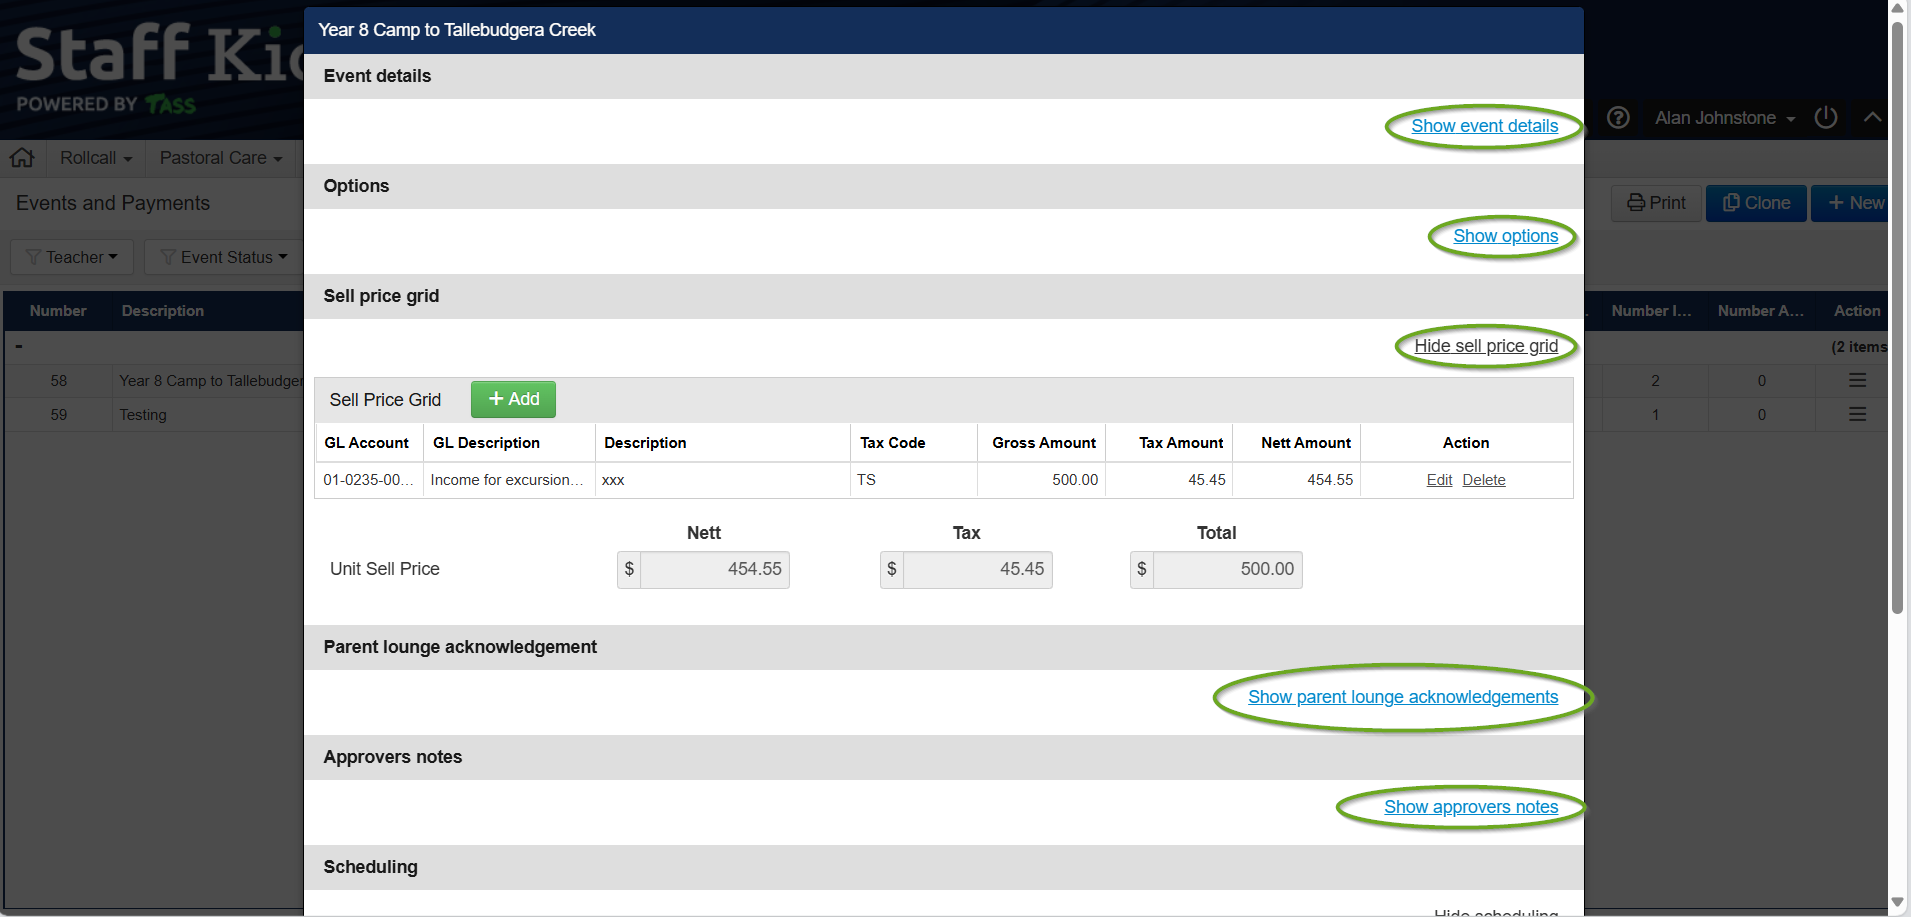Show event details link
Image resolution: width=1911 pixels, height=917 pixels.
pyautogui.click(x=1484, y=126)
